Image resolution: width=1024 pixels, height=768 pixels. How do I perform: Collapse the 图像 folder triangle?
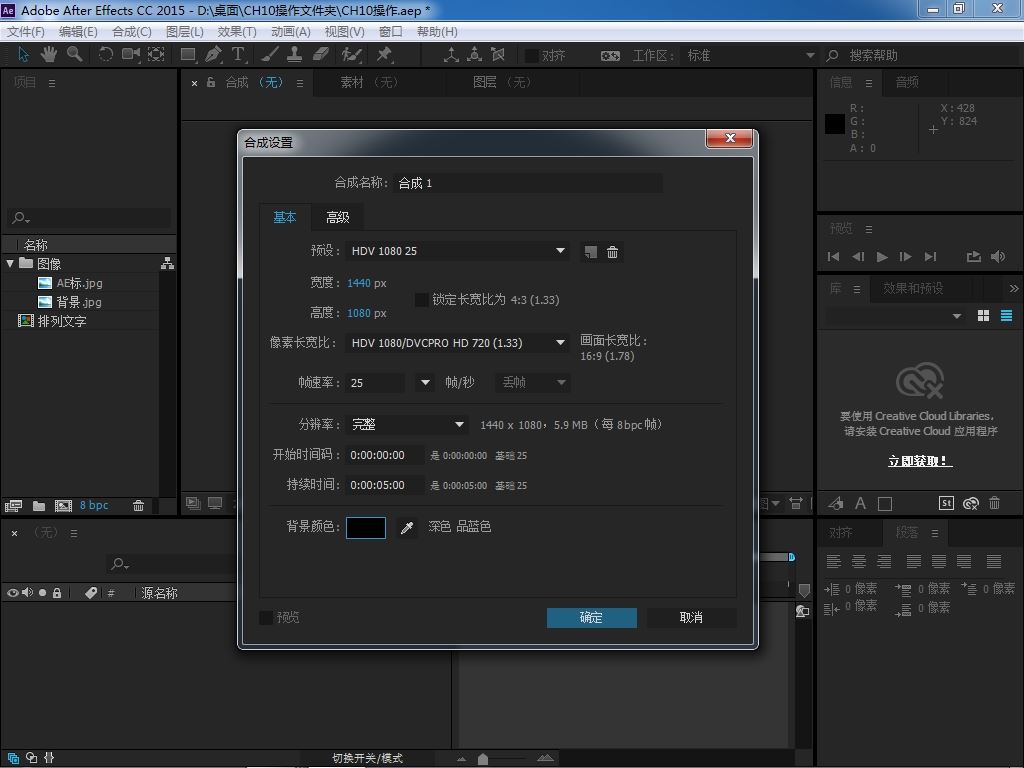[10, 263]
